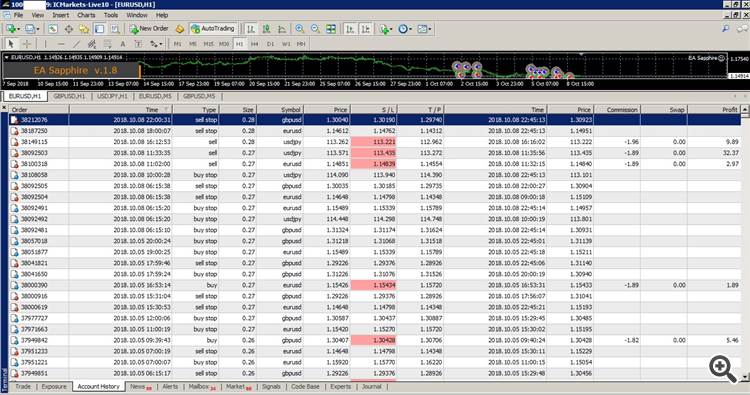750x395 pixels.
Task: Open the Tools menu
Action: [110, 15]
